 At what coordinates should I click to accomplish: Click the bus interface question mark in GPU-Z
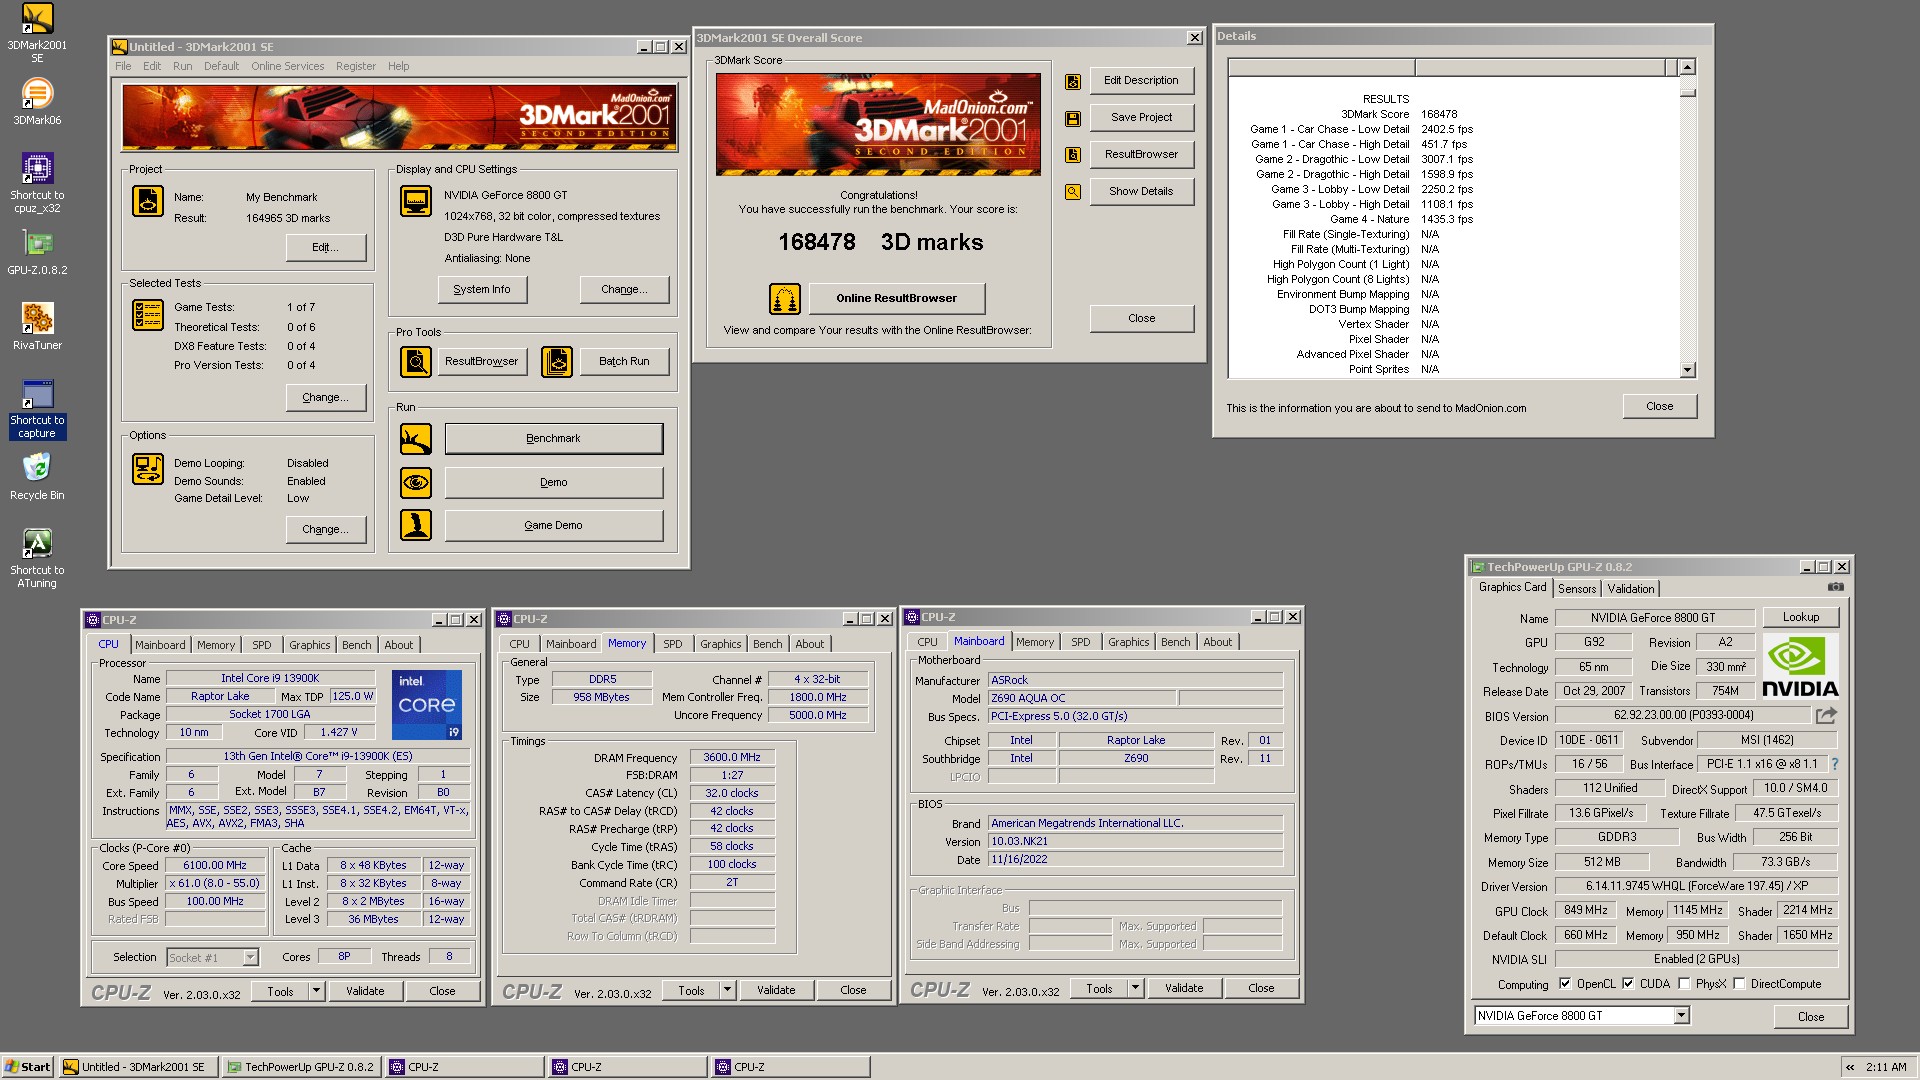click(1834, 764)
